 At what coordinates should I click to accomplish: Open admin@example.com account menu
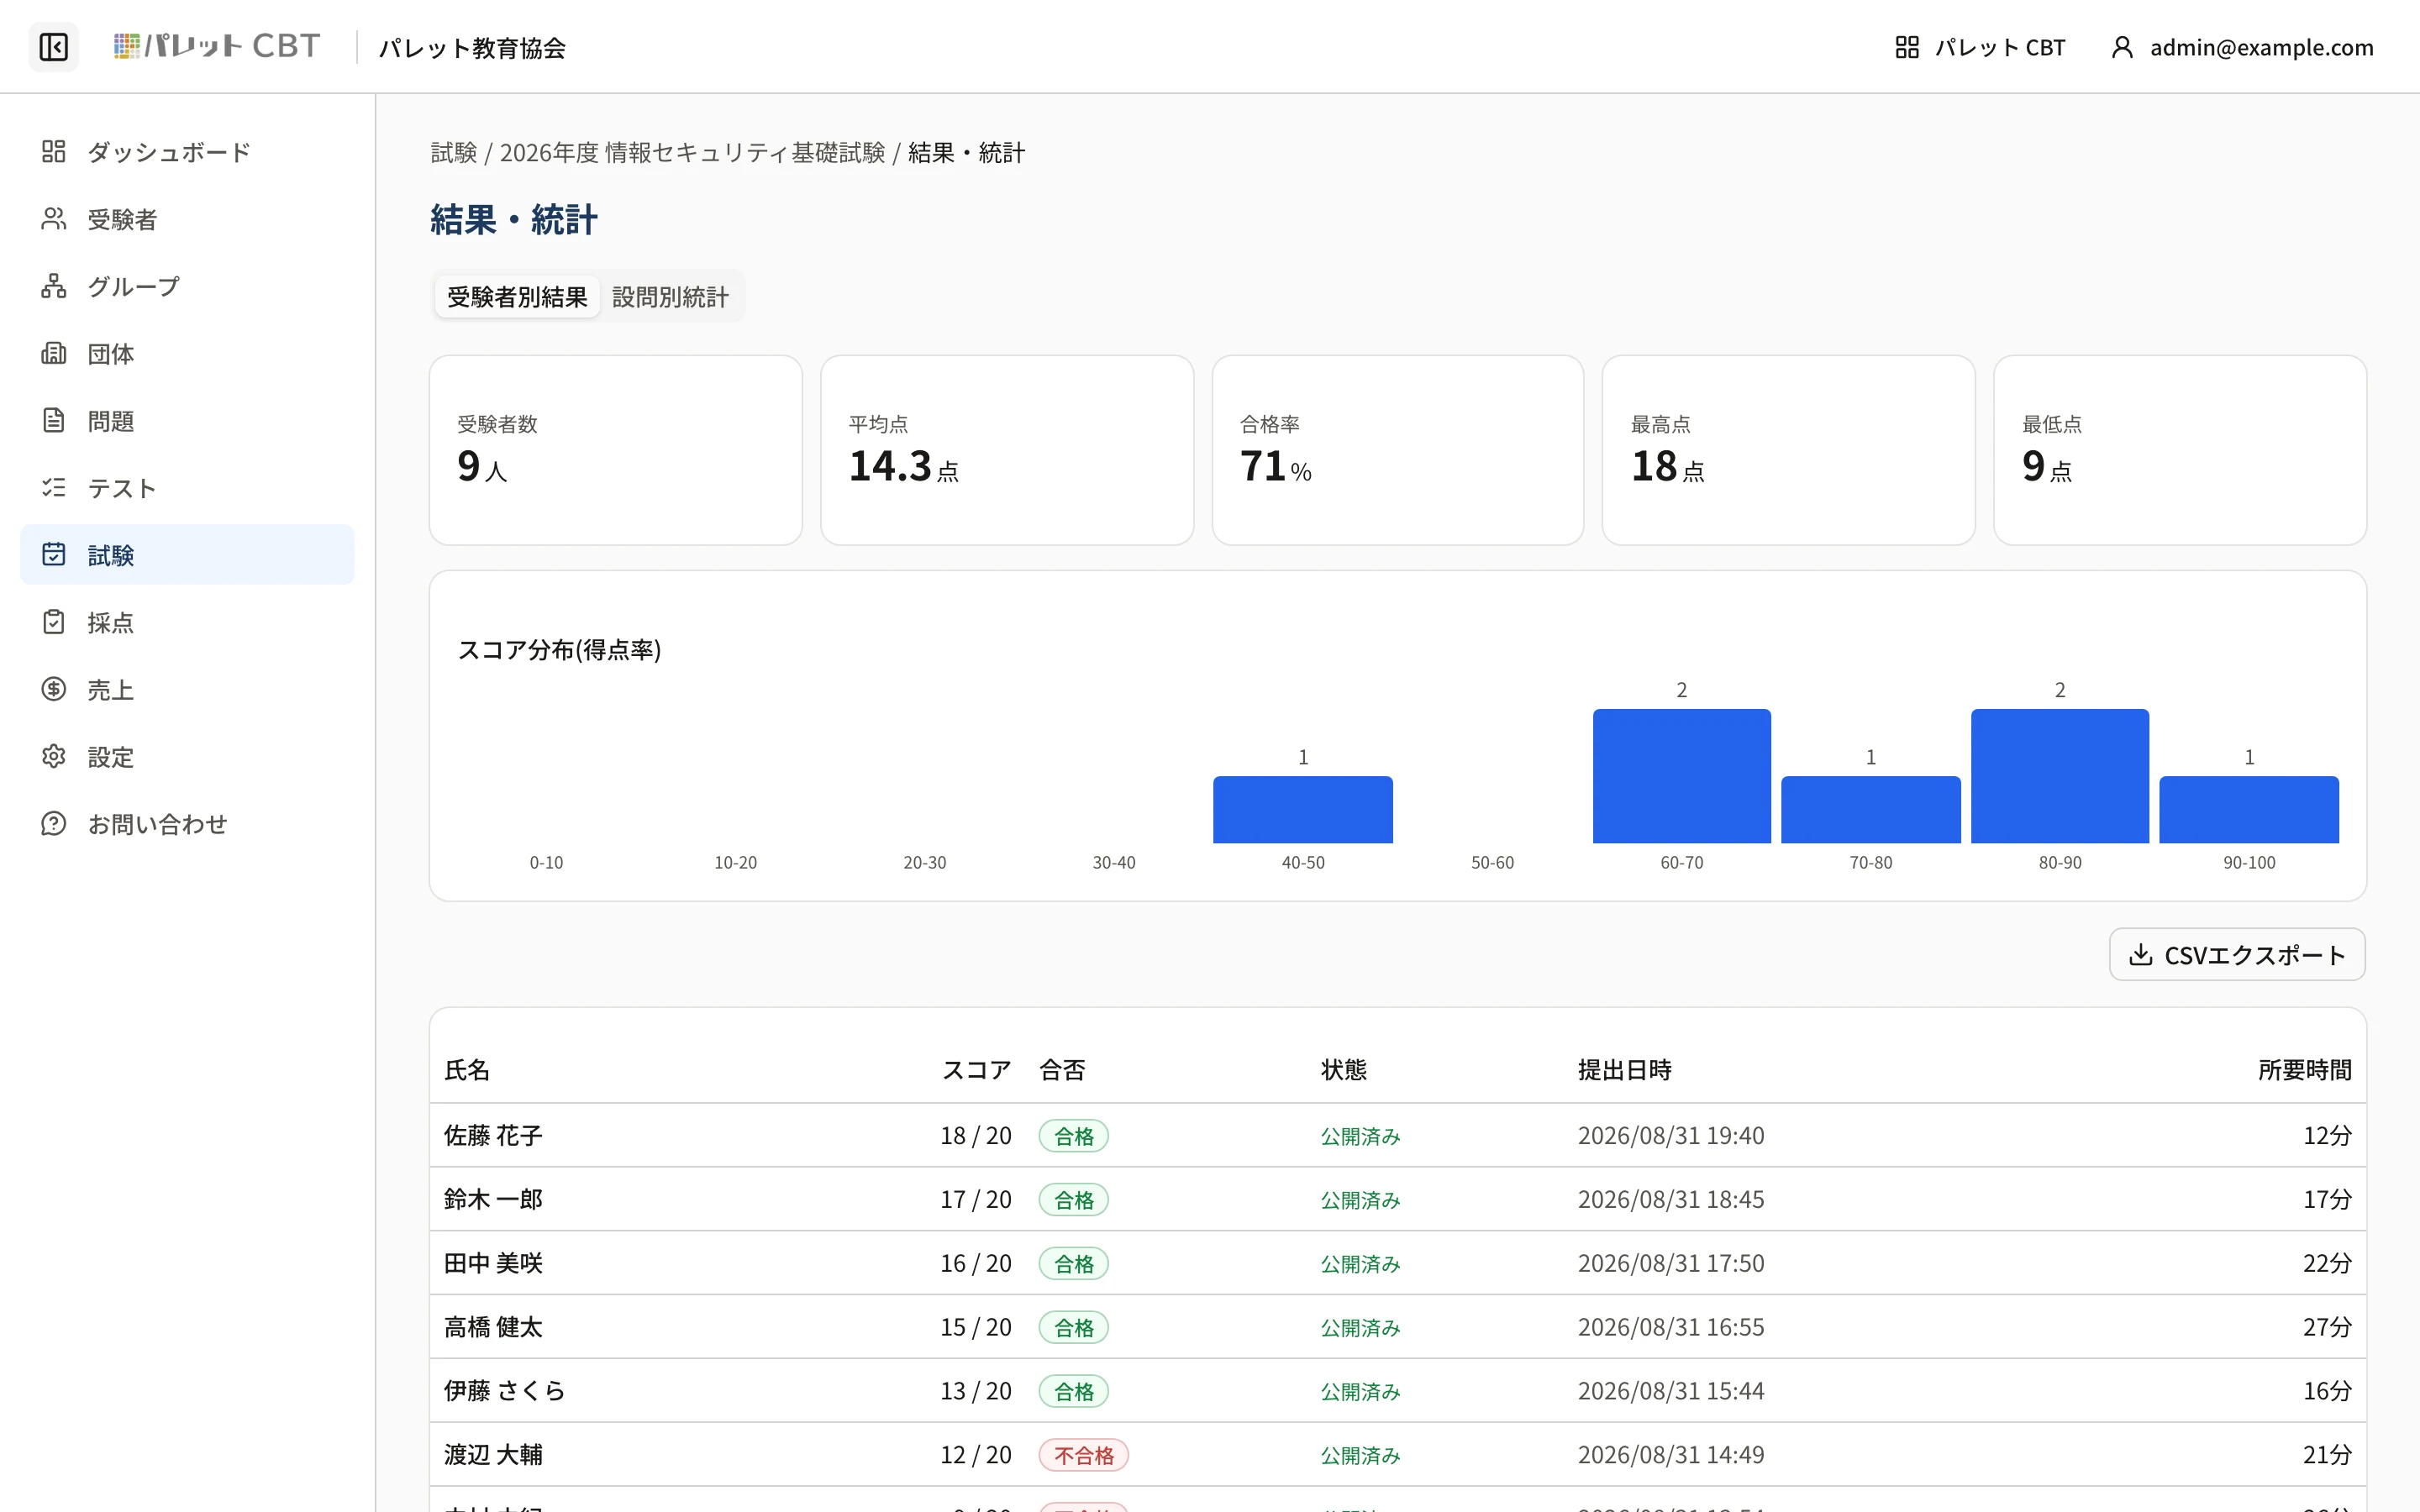tap(2241, 47)
